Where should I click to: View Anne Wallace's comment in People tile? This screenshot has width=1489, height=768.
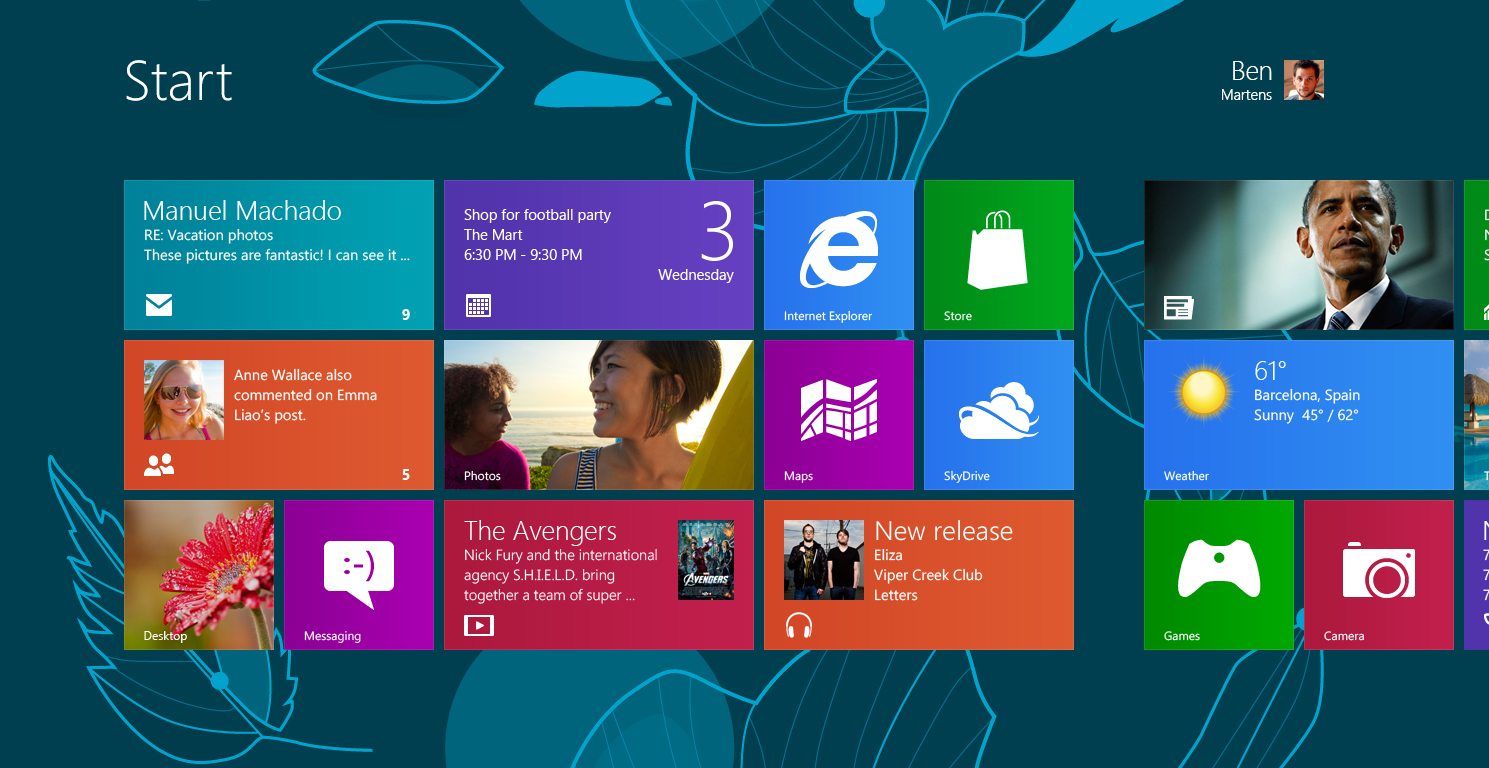[x=278, y=414]
